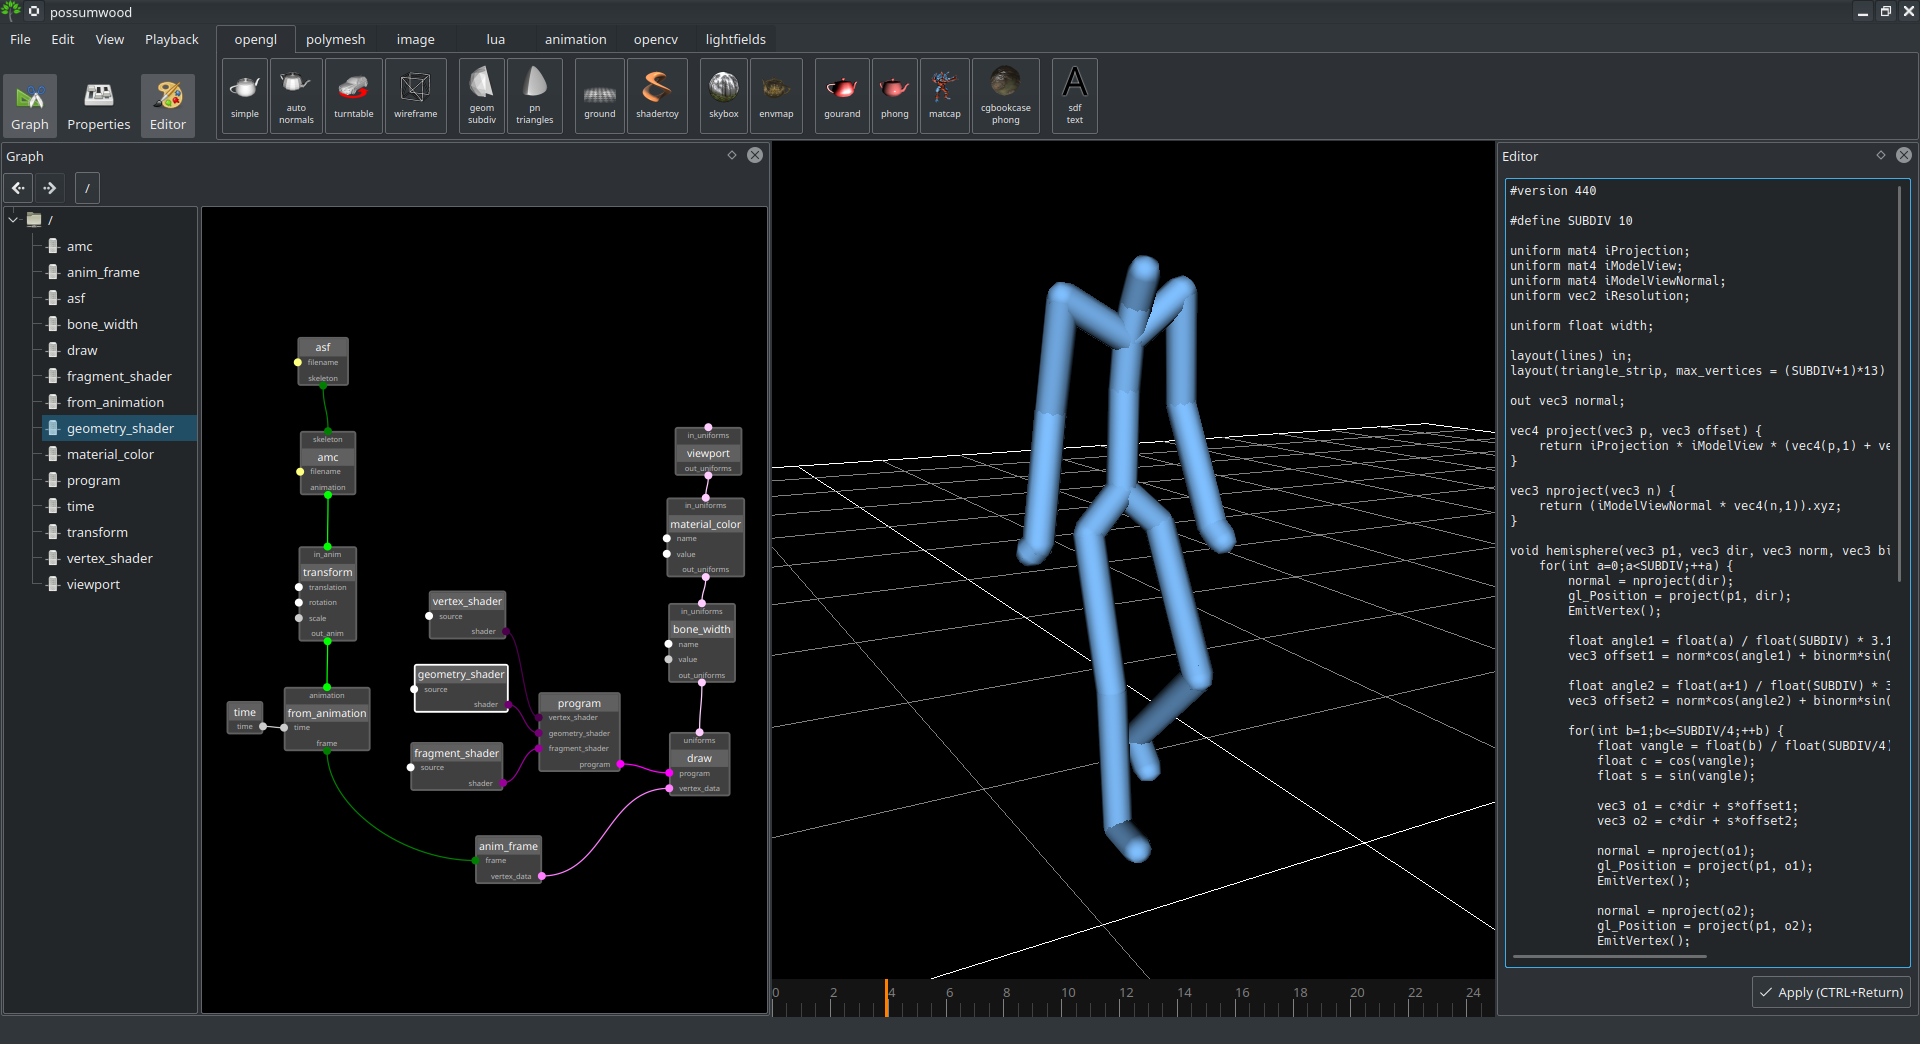The height and width of the screenshot is (1044, 1920).
Task: Click the editor horizontal scrollbar
Action: point(1610,957)
